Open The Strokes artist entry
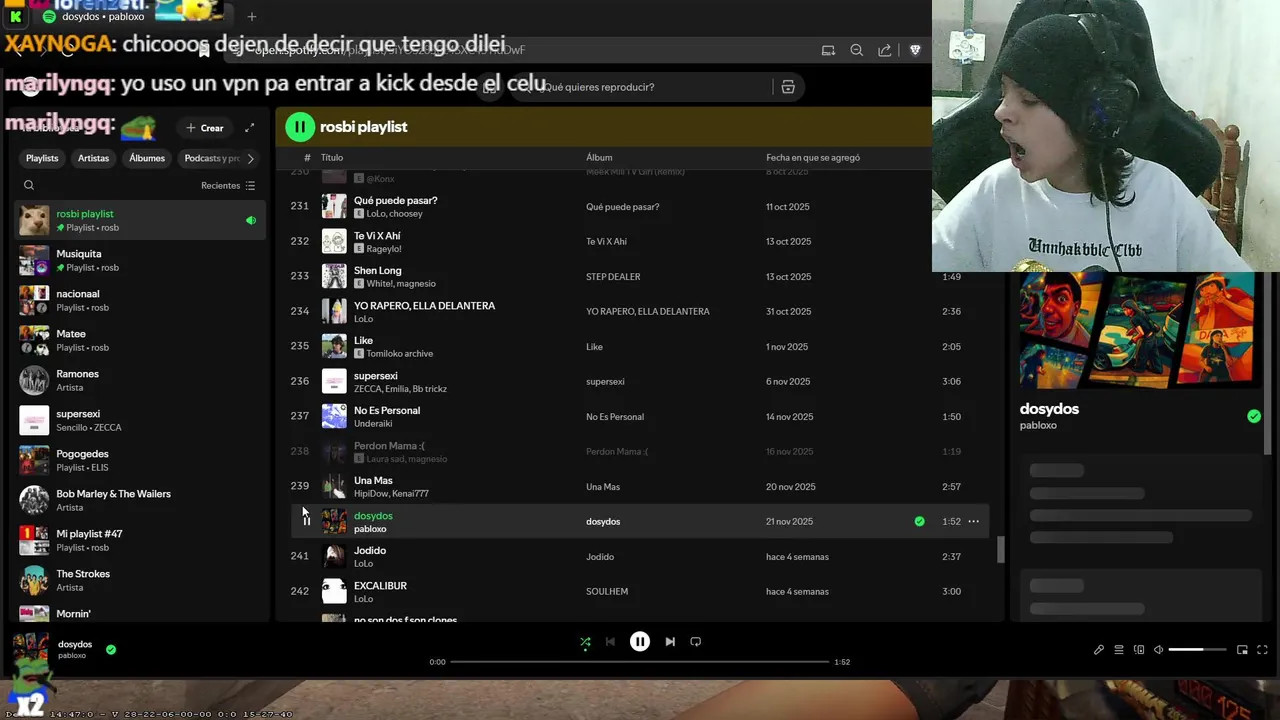The height and width of the screenshot is (720, 1280). point(140,580)
